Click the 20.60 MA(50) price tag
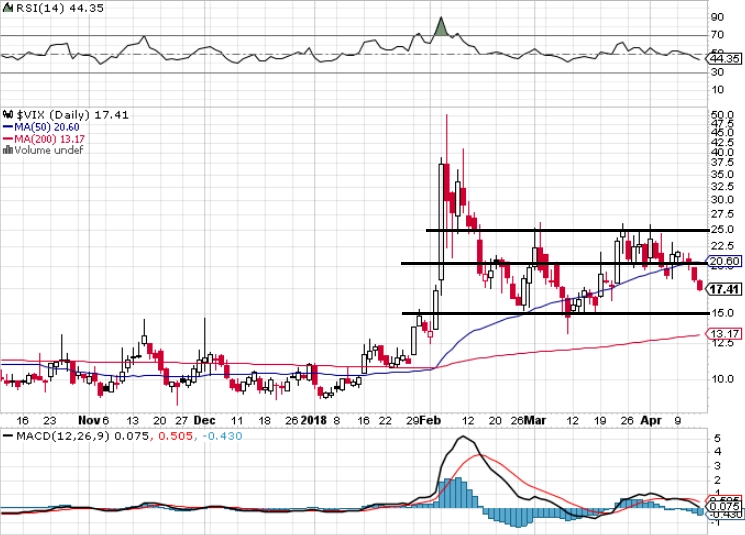 point(725,261)
